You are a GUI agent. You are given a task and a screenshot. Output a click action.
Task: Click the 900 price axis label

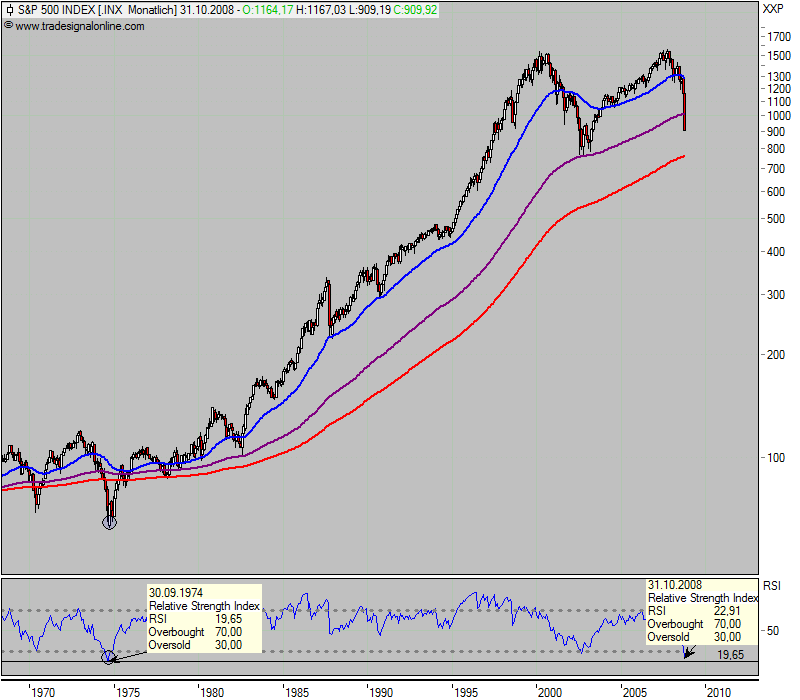coord(776,132)
